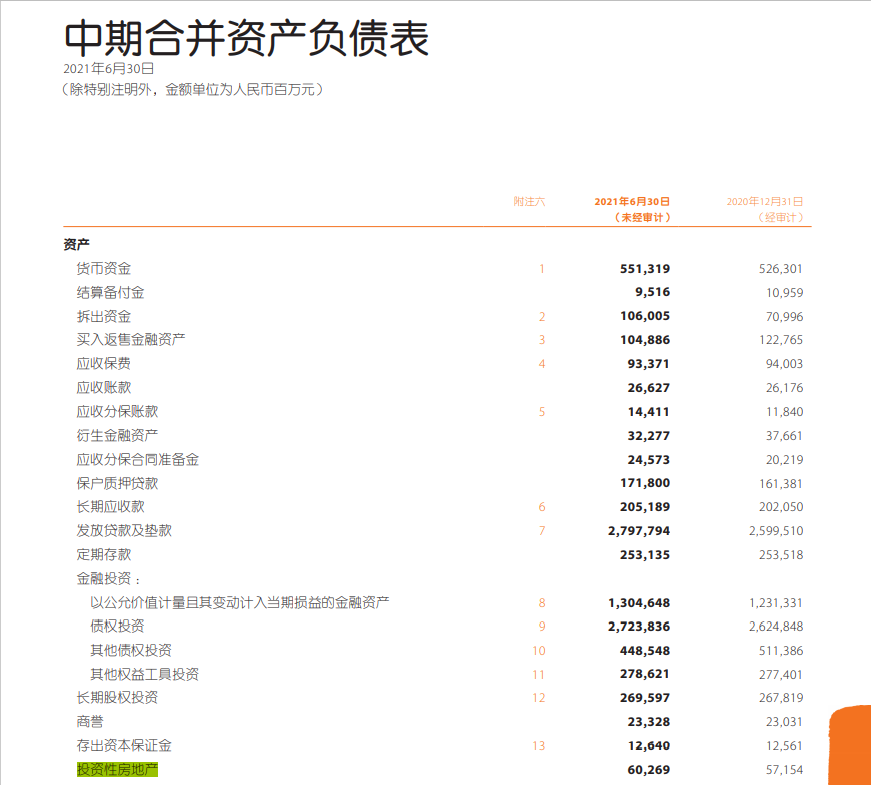Click note number 7 for 发放贷款及垫款
871x785 pixels.
point(542,531)
